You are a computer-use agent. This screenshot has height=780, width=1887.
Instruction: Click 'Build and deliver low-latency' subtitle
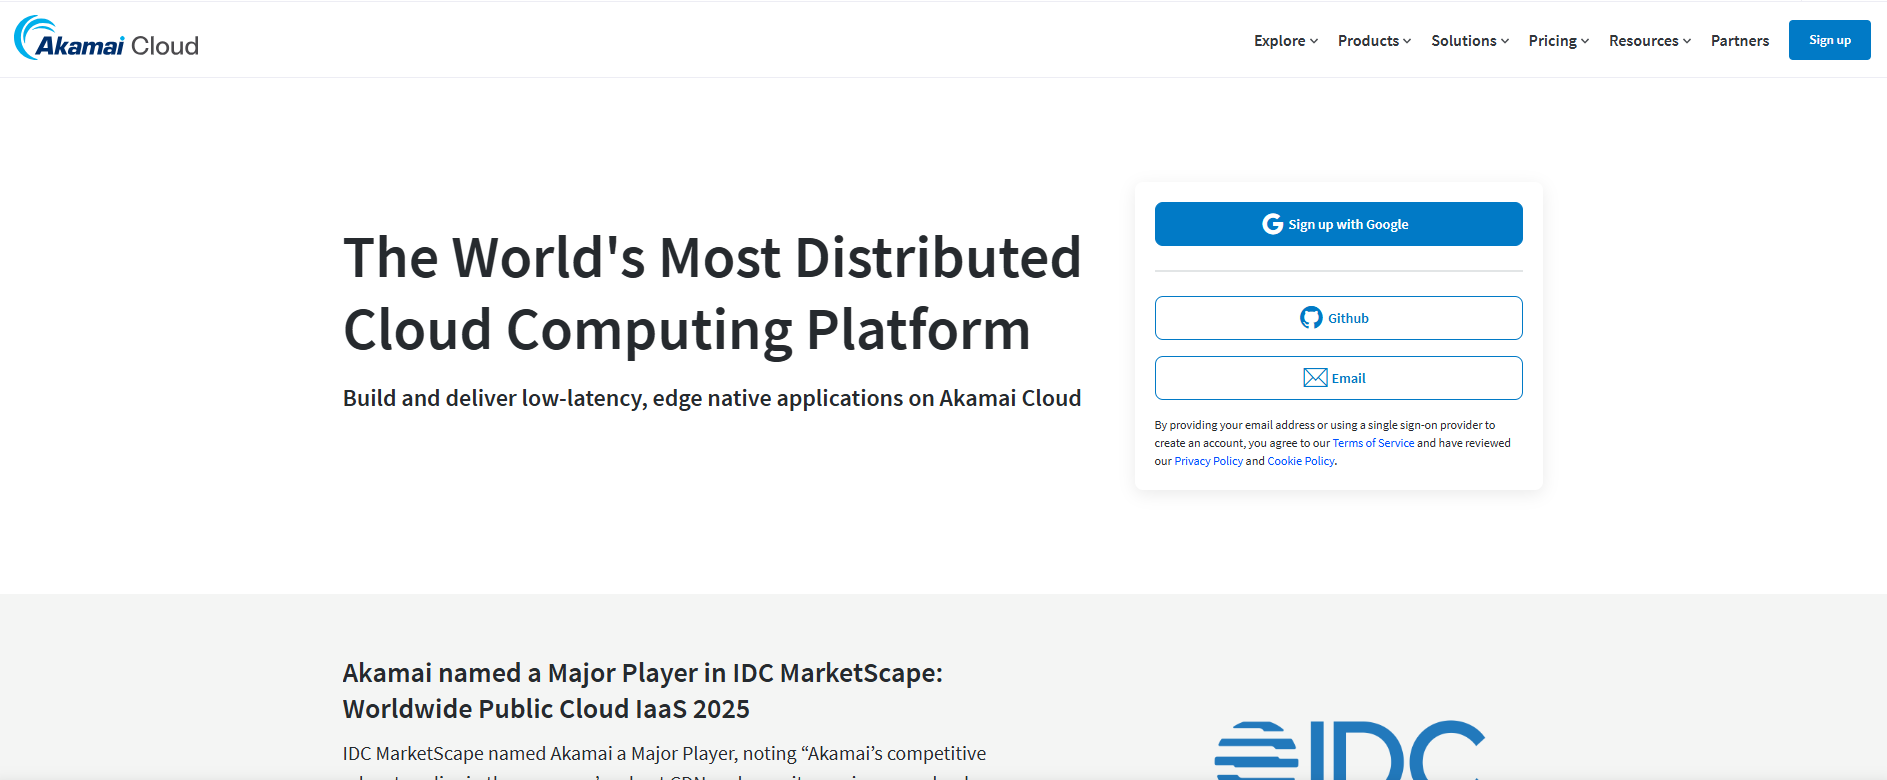(x=712, y=398)
